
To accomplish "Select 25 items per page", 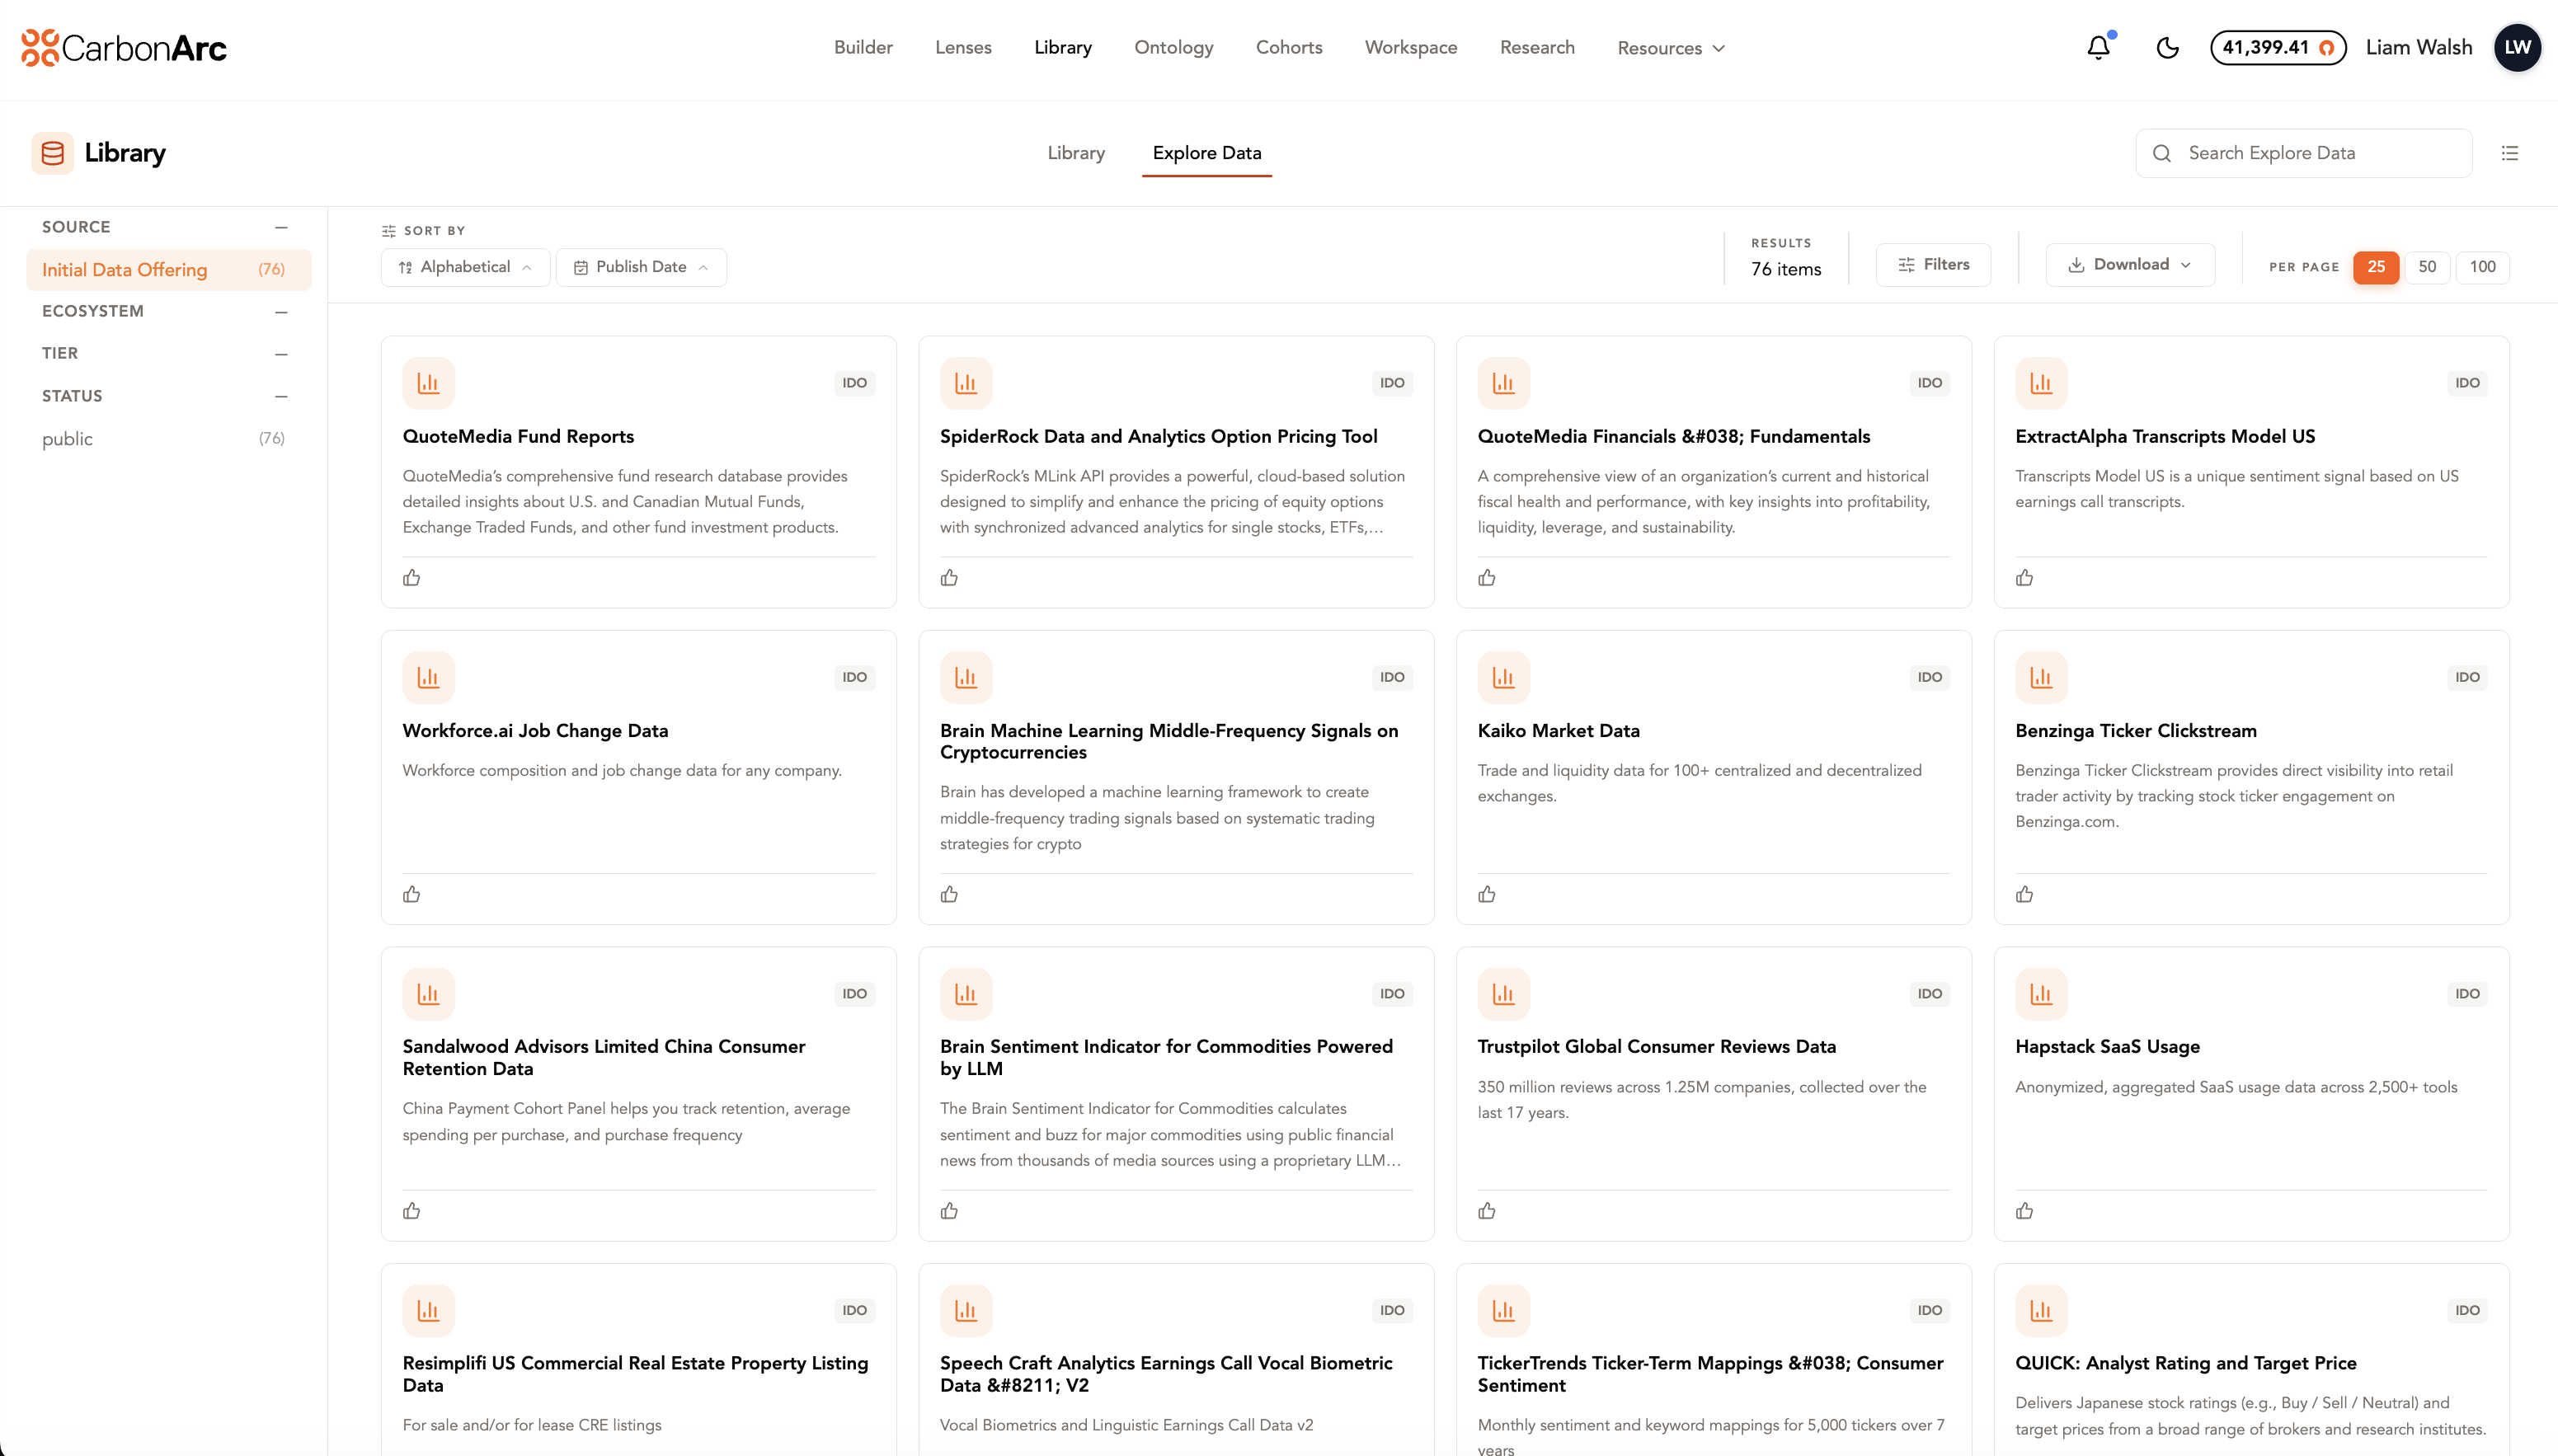I will (x=2376, y=267).
